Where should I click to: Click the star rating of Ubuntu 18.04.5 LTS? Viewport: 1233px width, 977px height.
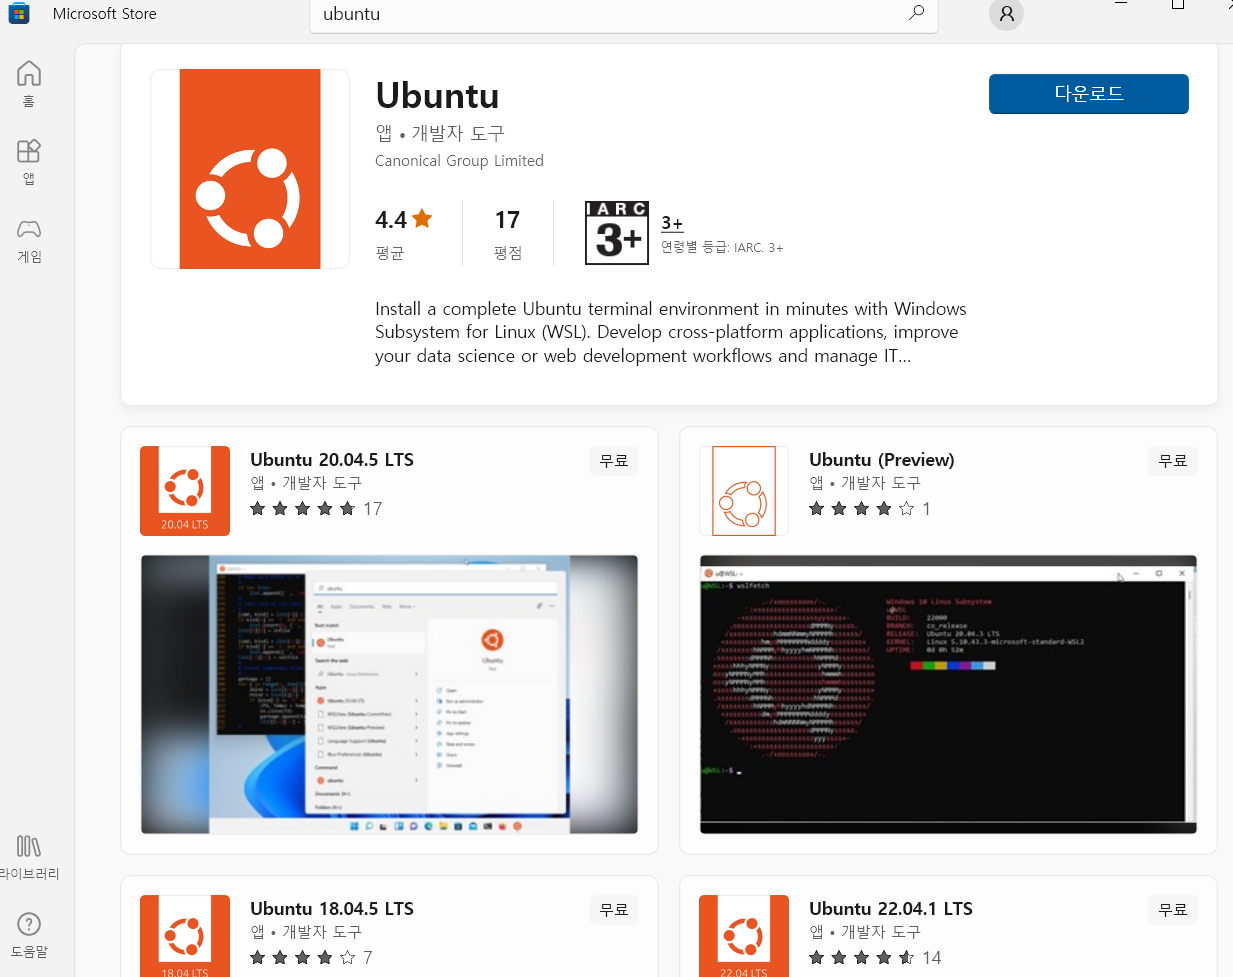click(x=303, y=958)
